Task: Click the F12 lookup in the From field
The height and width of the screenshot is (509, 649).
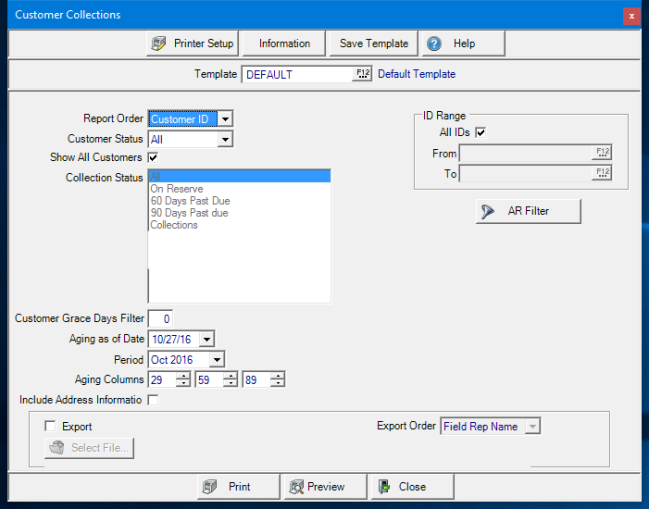Action: coord(602,153)
